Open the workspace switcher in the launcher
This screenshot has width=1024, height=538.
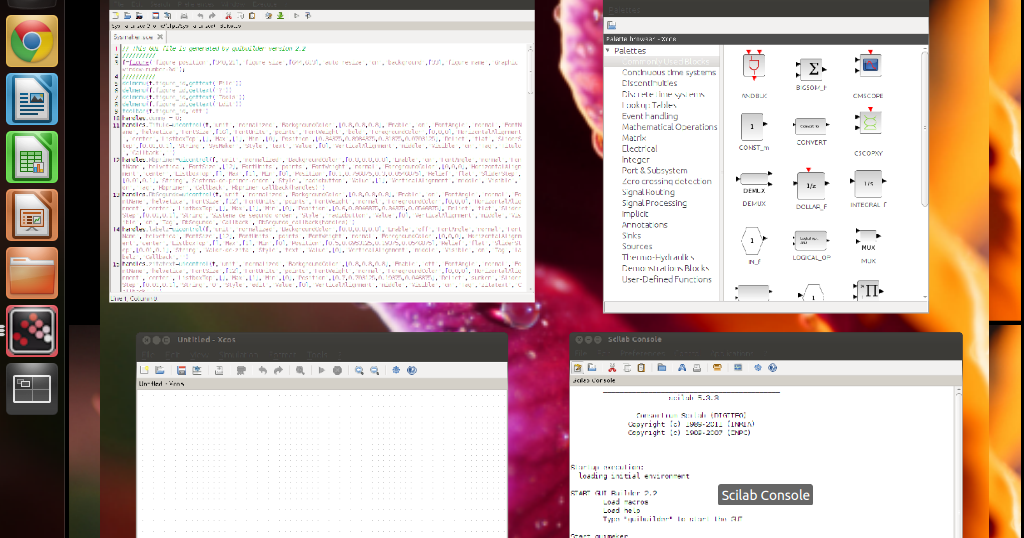point(31,389)
